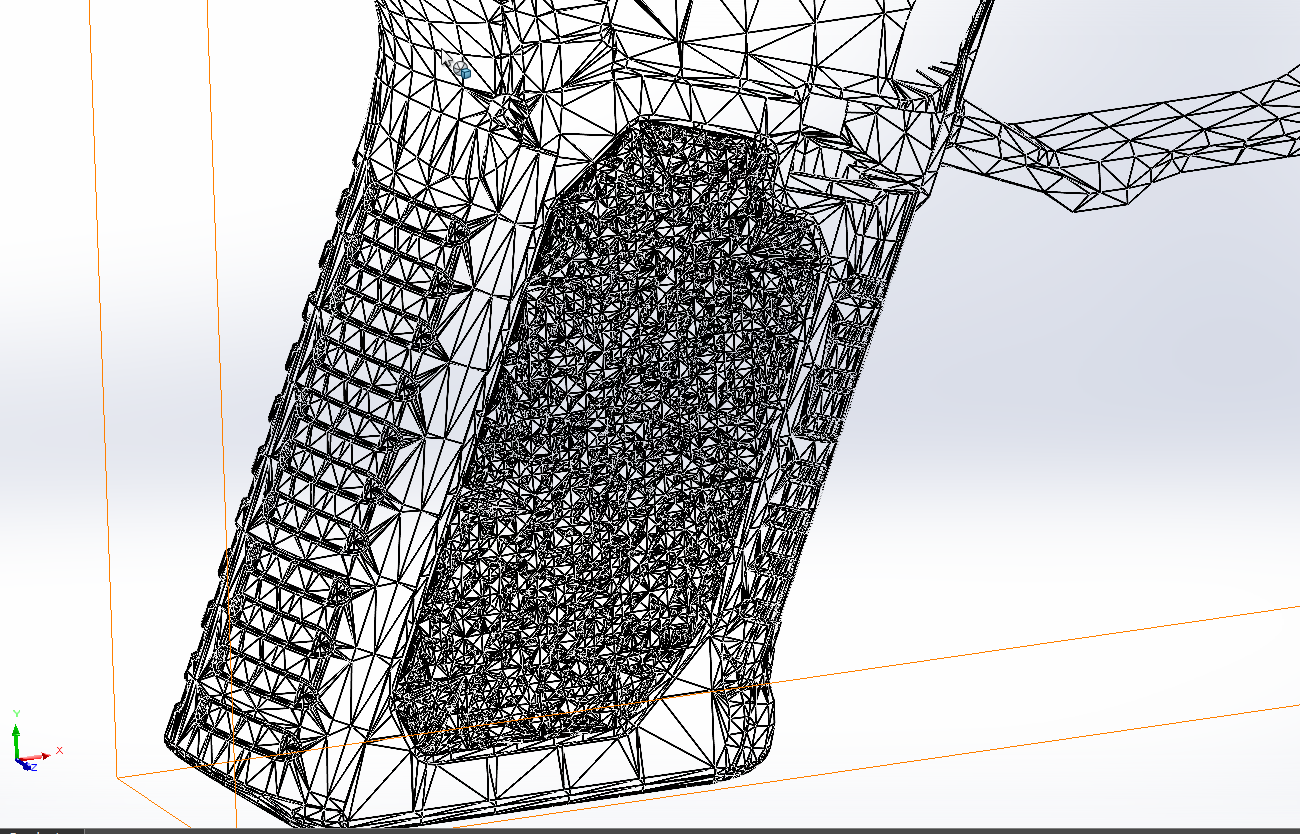Screen dimensions: 1300x834
Task: Click the origin point of the coordinate triad
Action: (17, 758)
